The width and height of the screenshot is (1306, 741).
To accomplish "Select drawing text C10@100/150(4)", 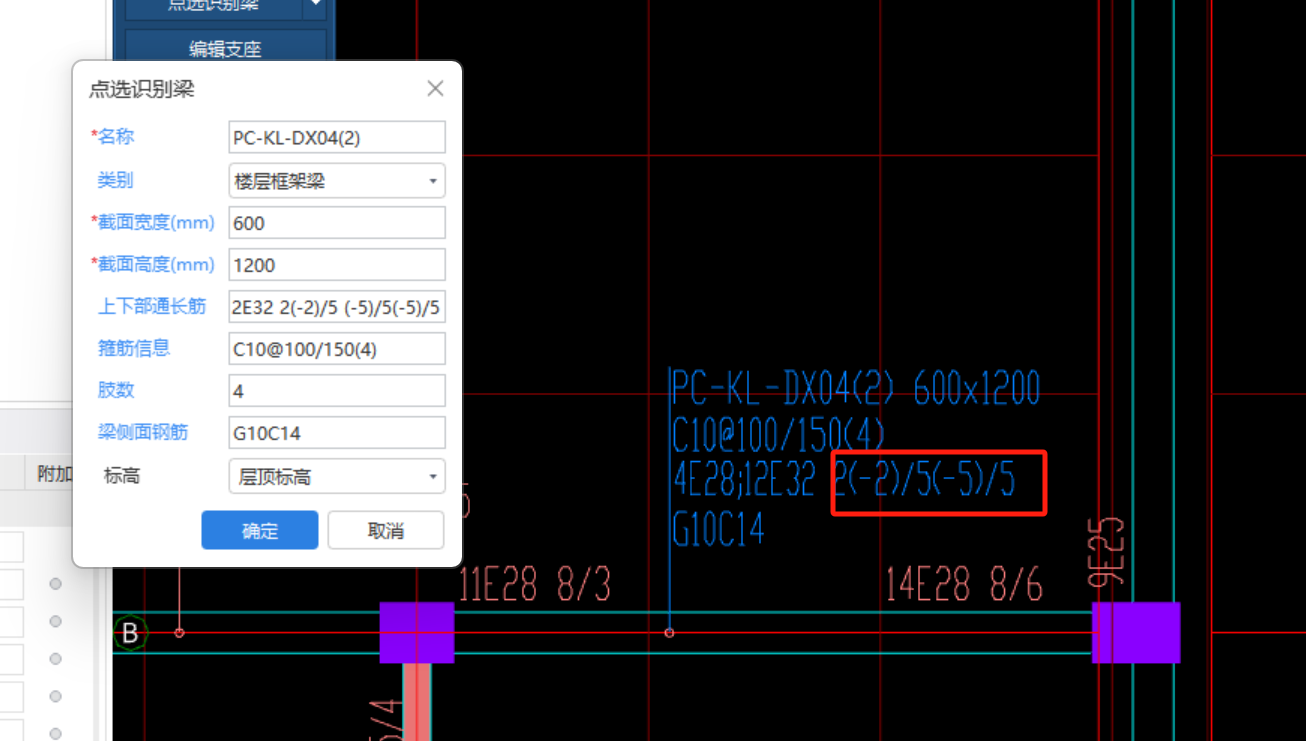I will (779, 434).
